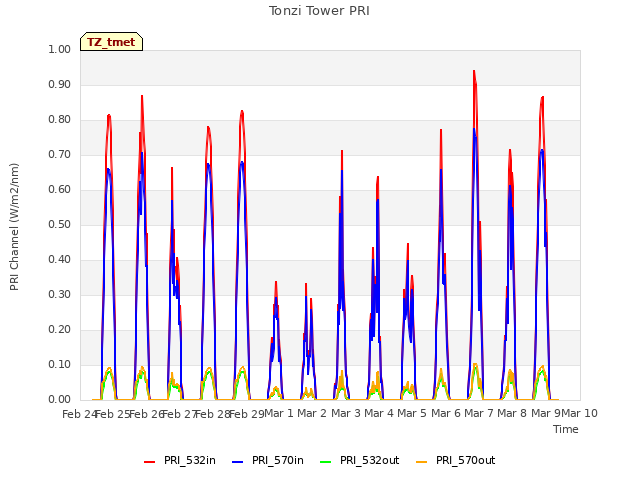Viewport: 640px width, 480px height.
Task: Toggle the PRI_570in legend entry
Action: point(268,460)
